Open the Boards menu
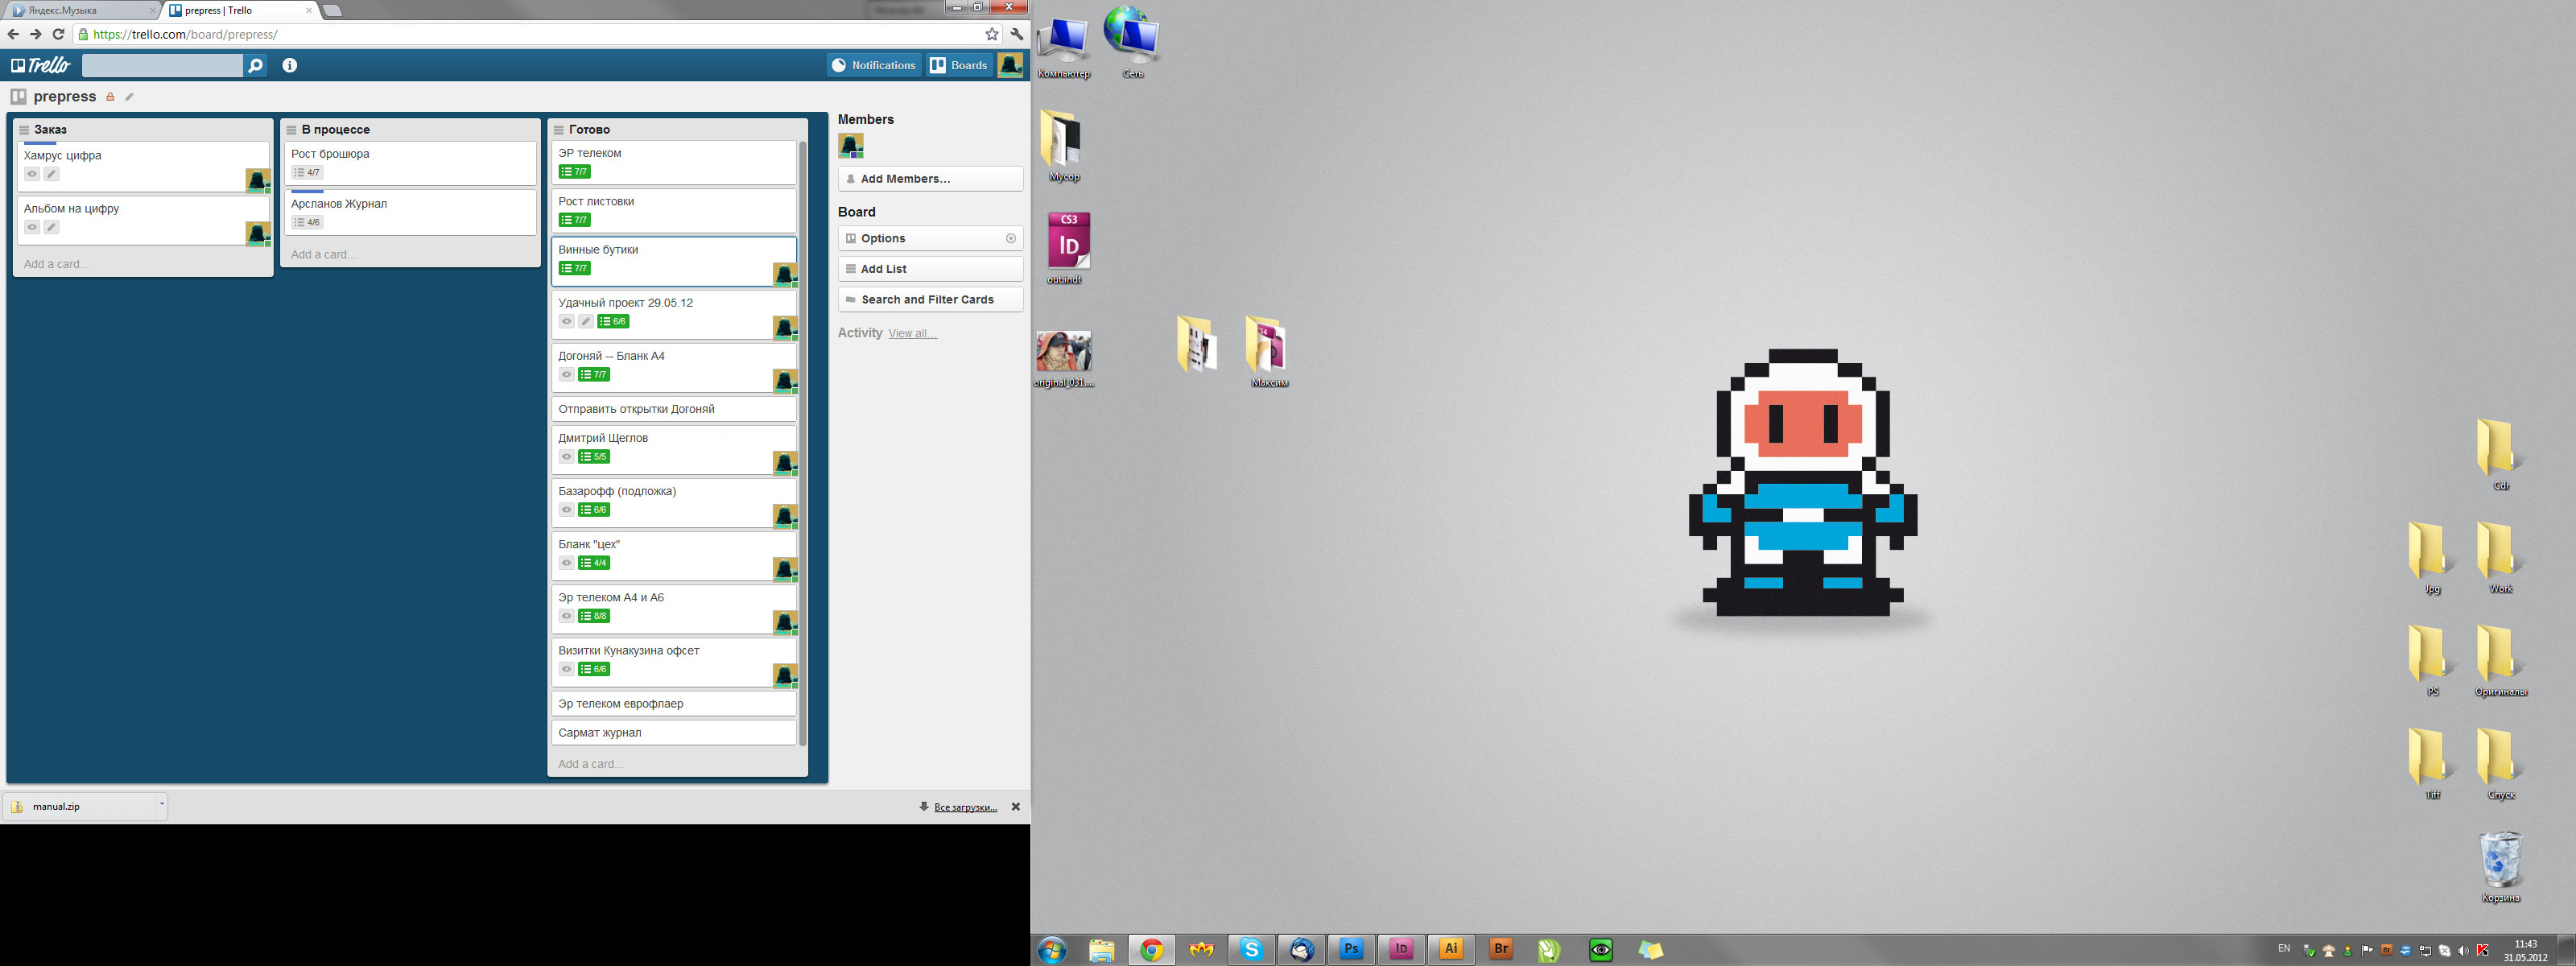 [x=959, y=65]
